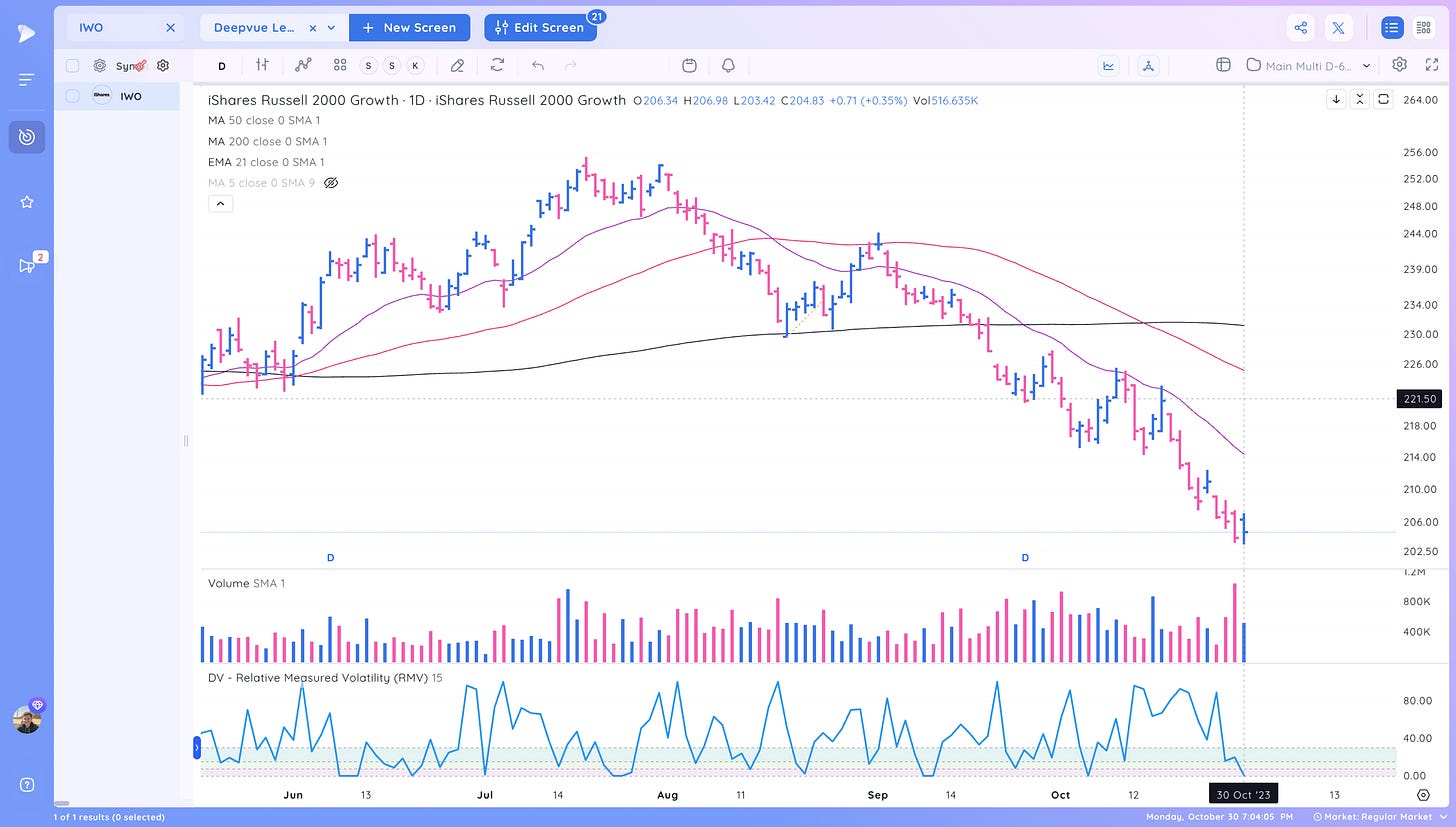
Task: Select the eraser drawing tool icon
Action: coord(457,65)
